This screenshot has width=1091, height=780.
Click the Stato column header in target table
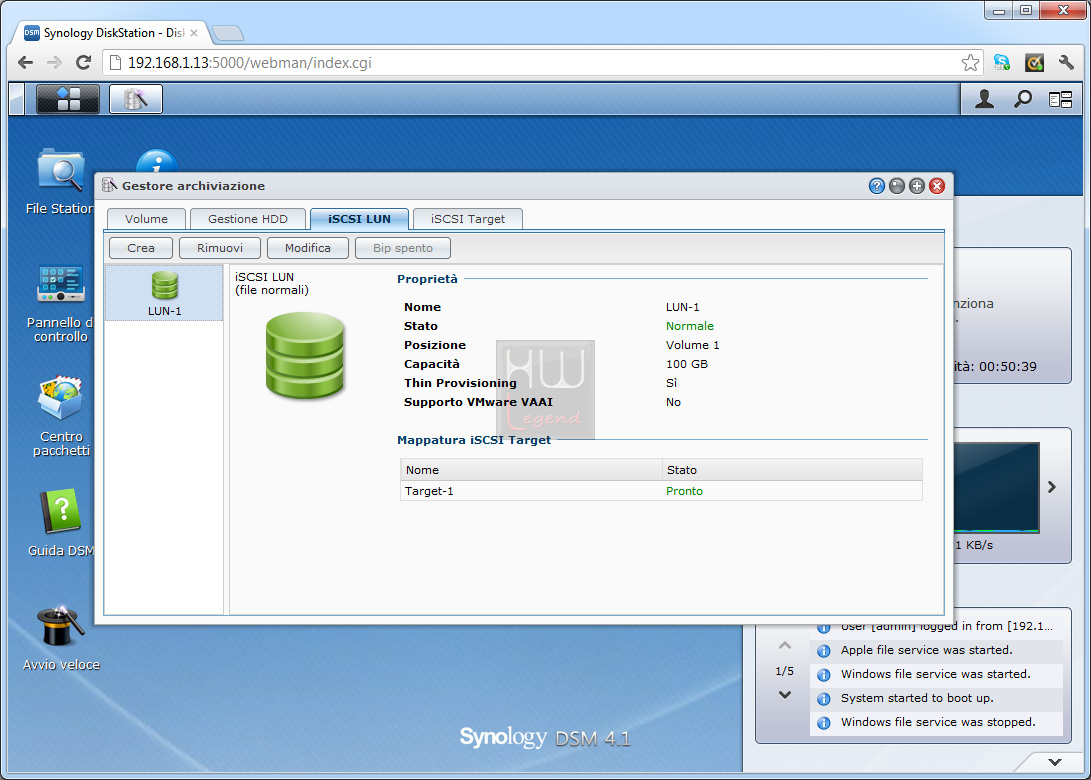pos(792,470)
